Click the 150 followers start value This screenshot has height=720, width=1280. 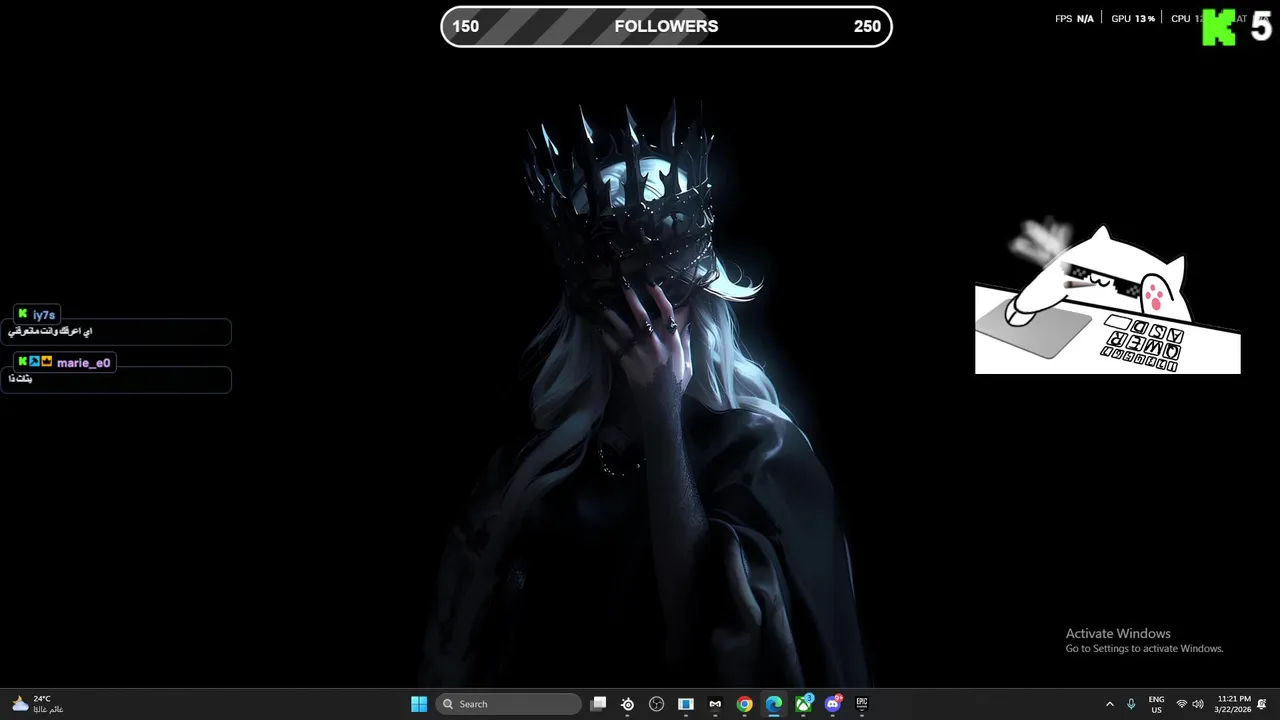coord(465,27)
